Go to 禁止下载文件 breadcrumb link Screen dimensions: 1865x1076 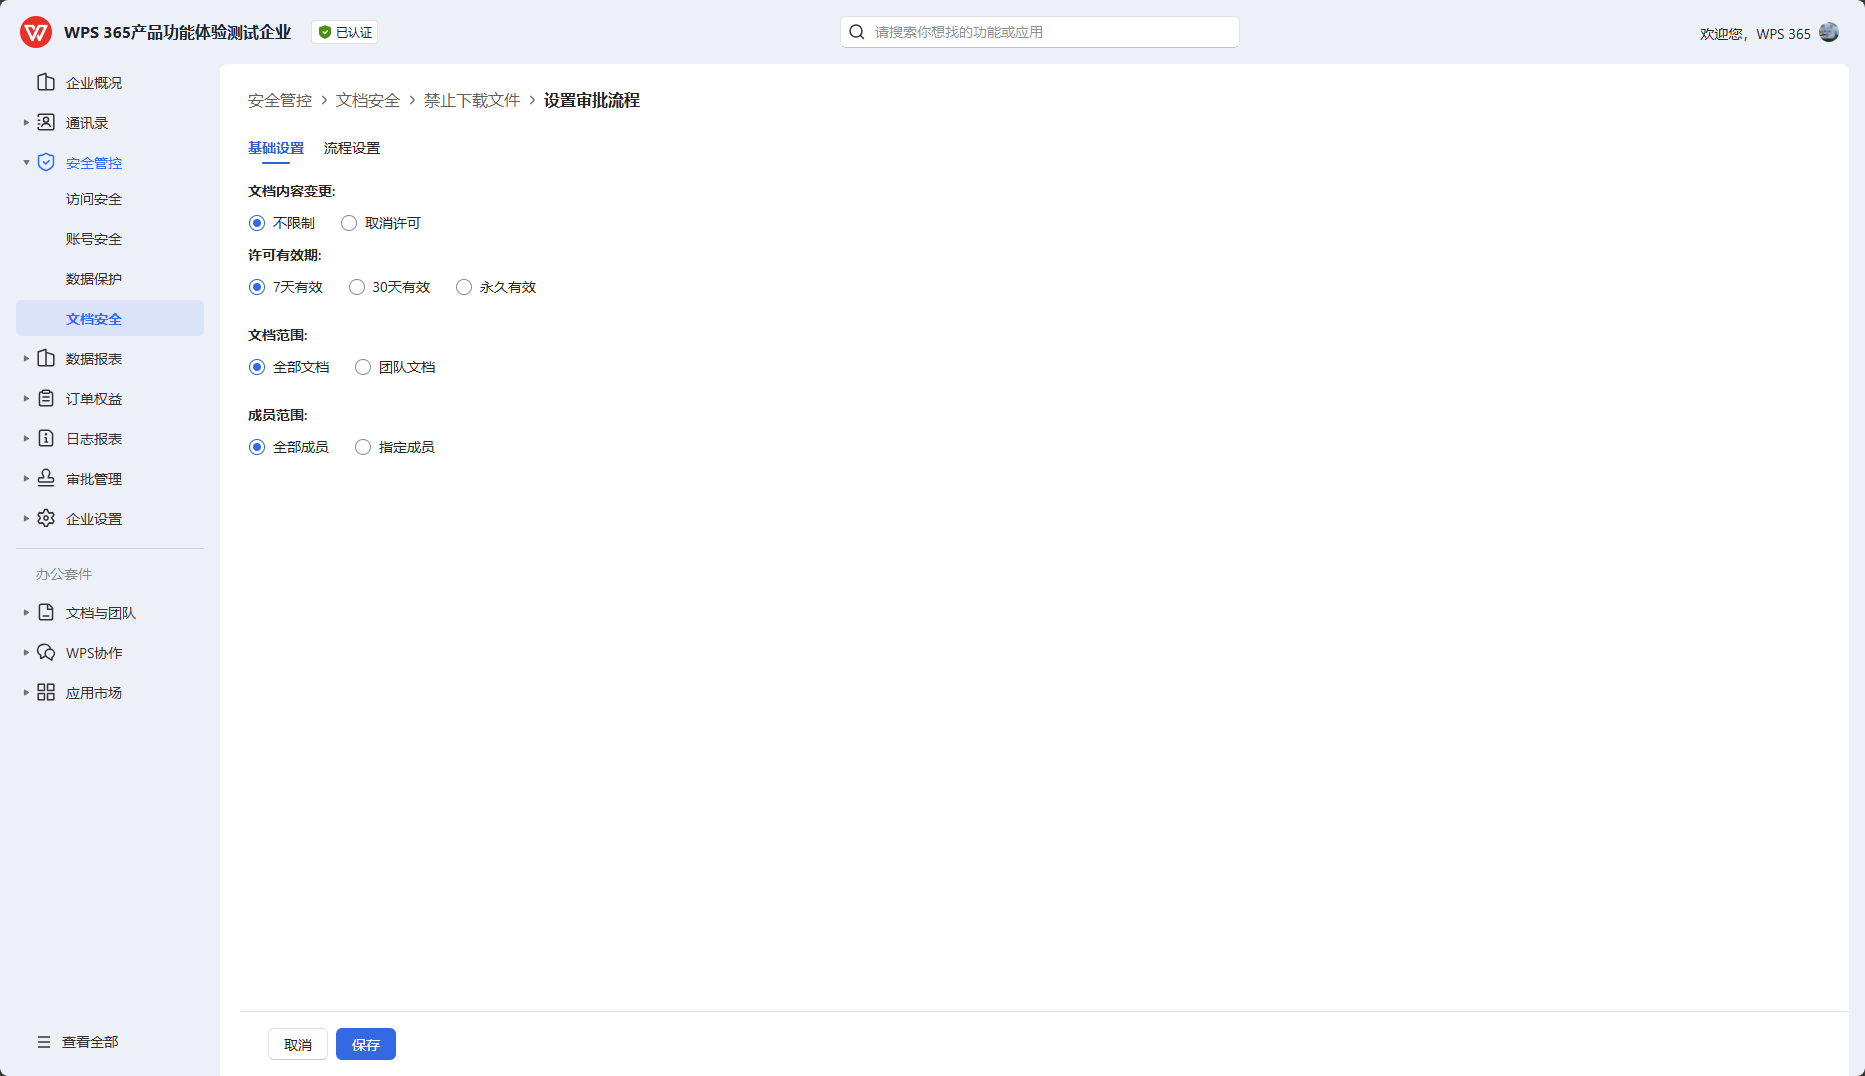click(x=472, y=100)
